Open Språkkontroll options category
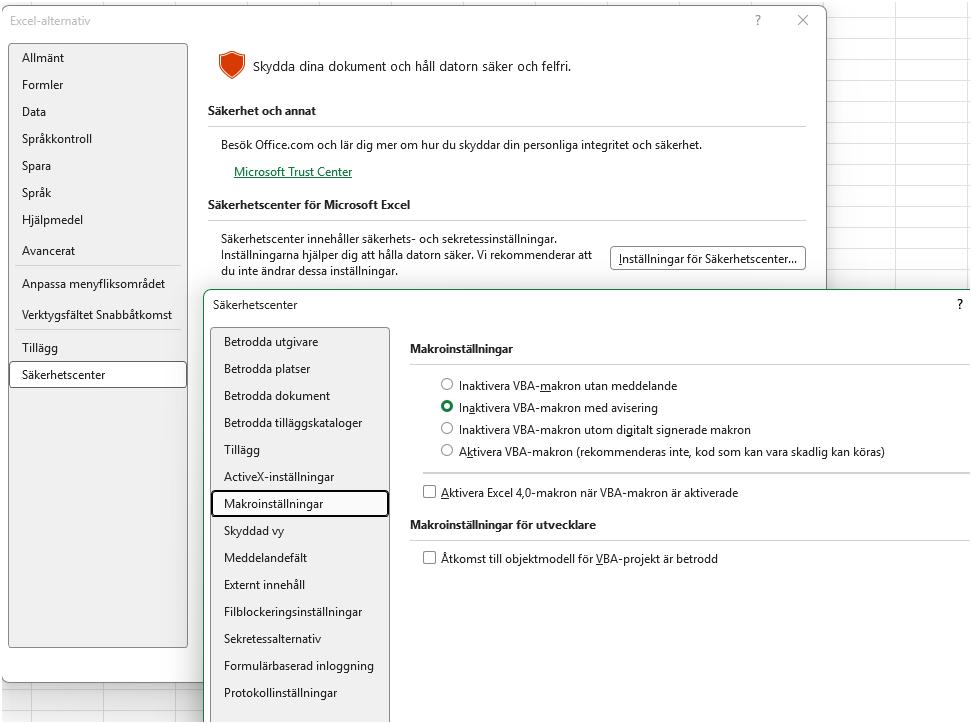Viewport: 972px width, 724px height. click(x=98, y=139)
